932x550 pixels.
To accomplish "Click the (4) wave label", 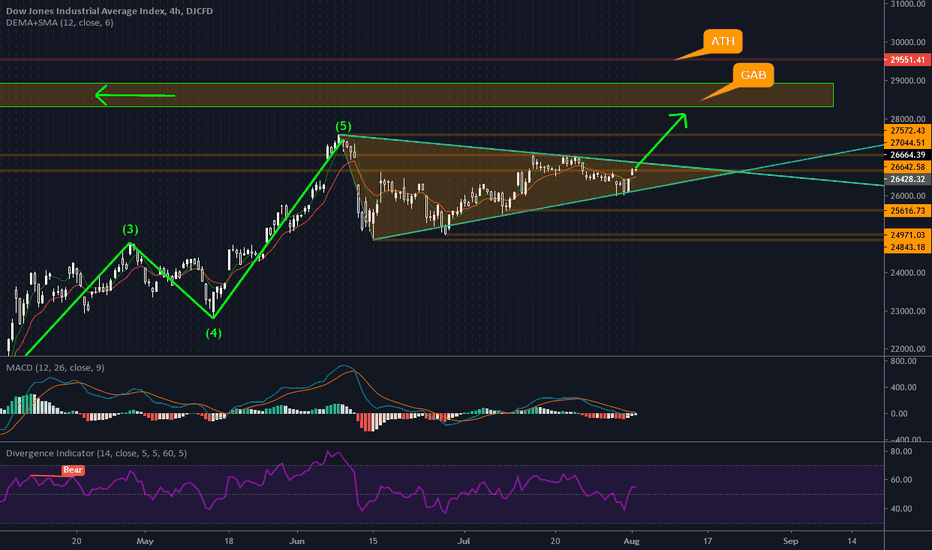I will click(x=213, y=333).
